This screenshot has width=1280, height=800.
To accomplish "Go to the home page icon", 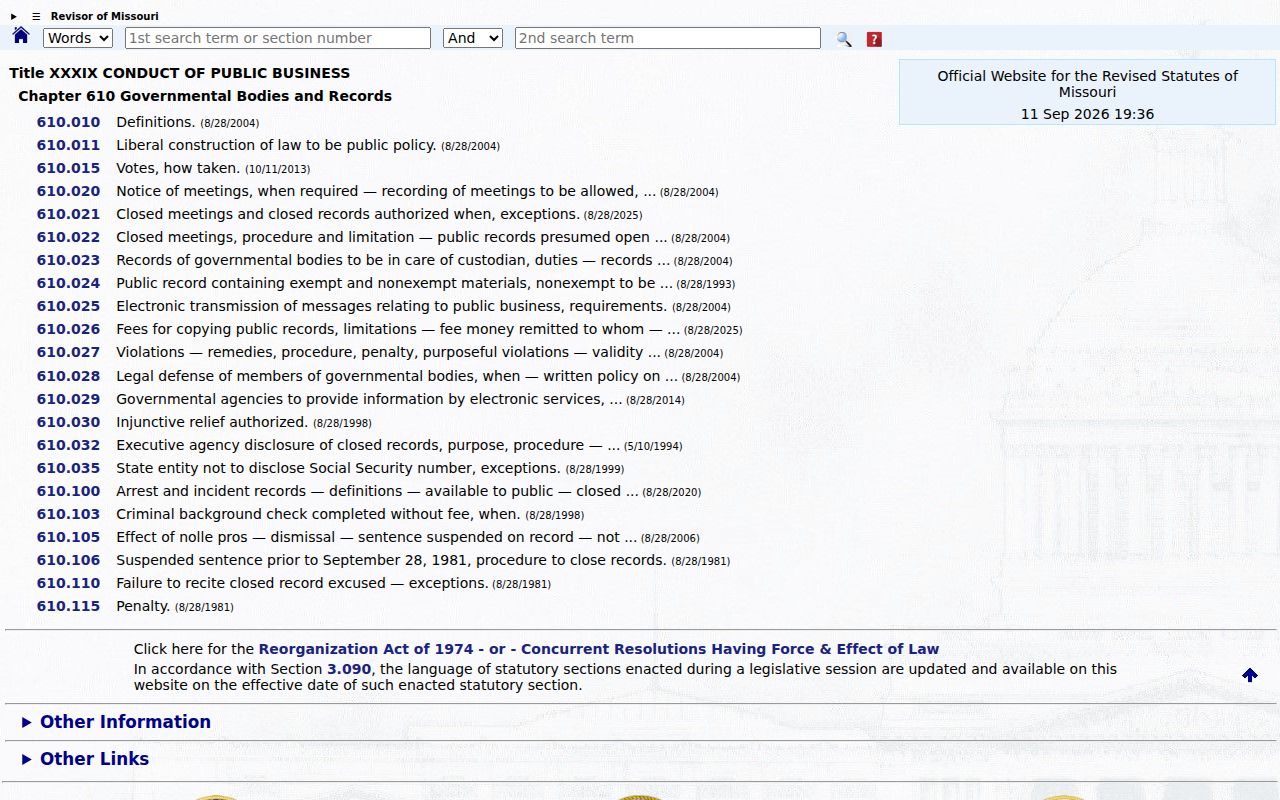I will click(21, 36).
